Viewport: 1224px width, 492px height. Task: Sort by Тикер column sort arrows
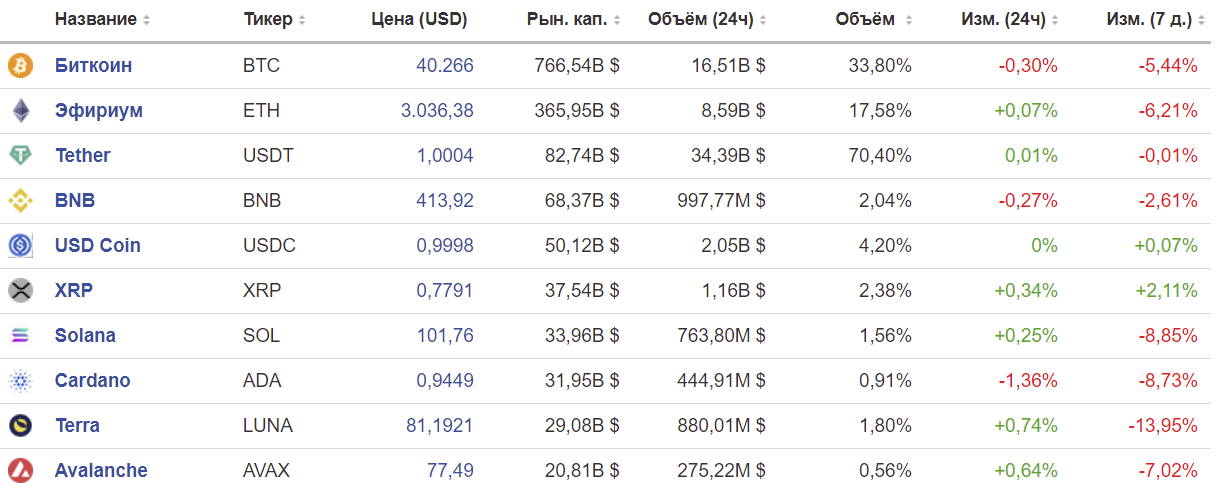pos(302,20)
